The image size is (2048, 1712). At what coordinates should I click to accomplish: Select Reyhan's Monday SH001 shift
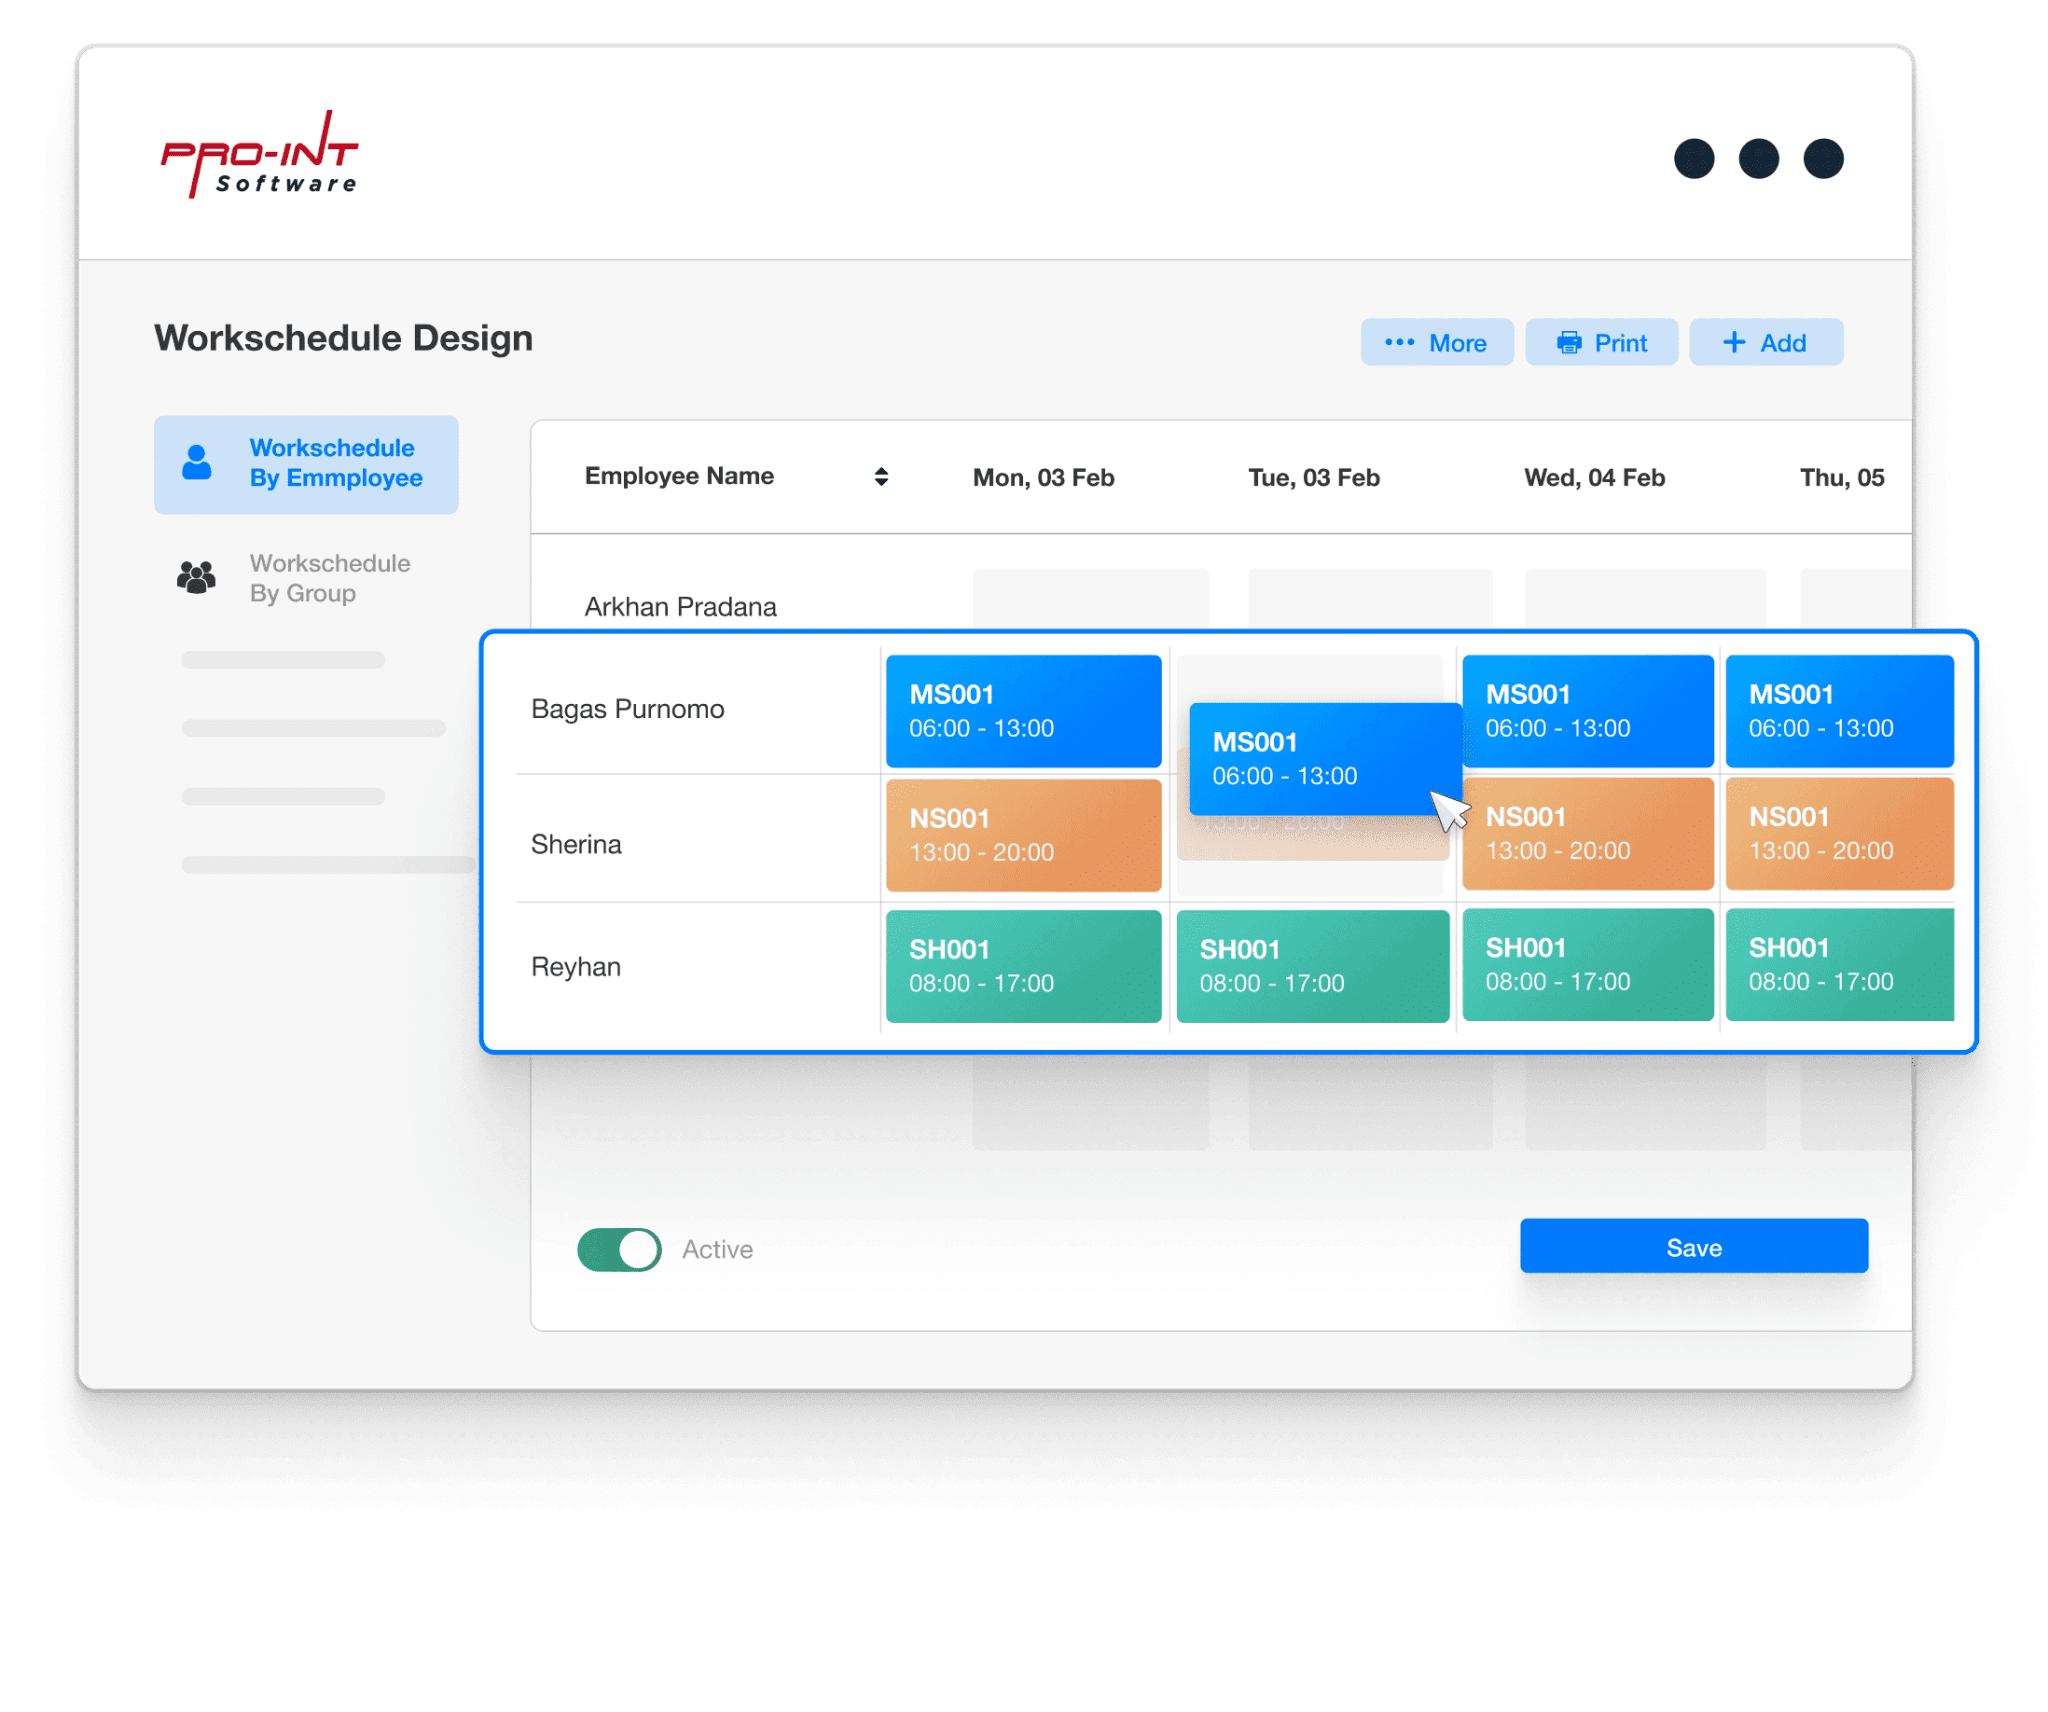tap(1023, 966)
